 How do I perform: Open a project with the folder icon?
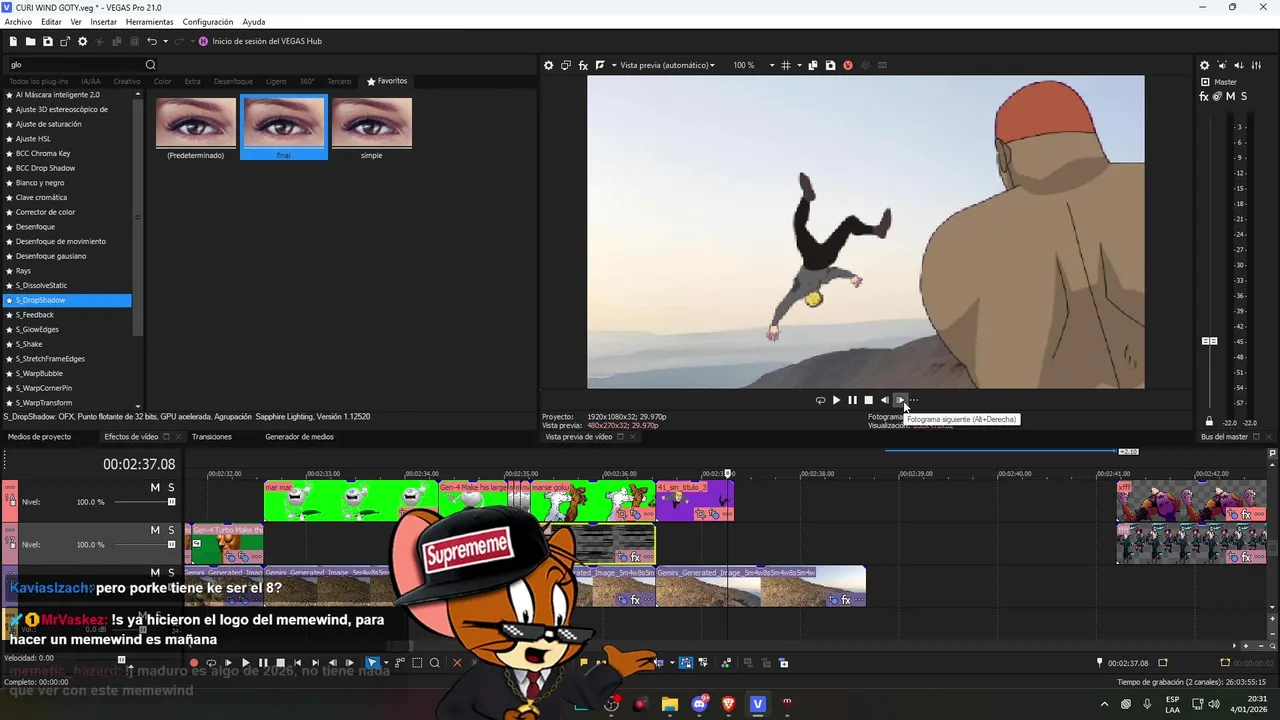point(30,41)
